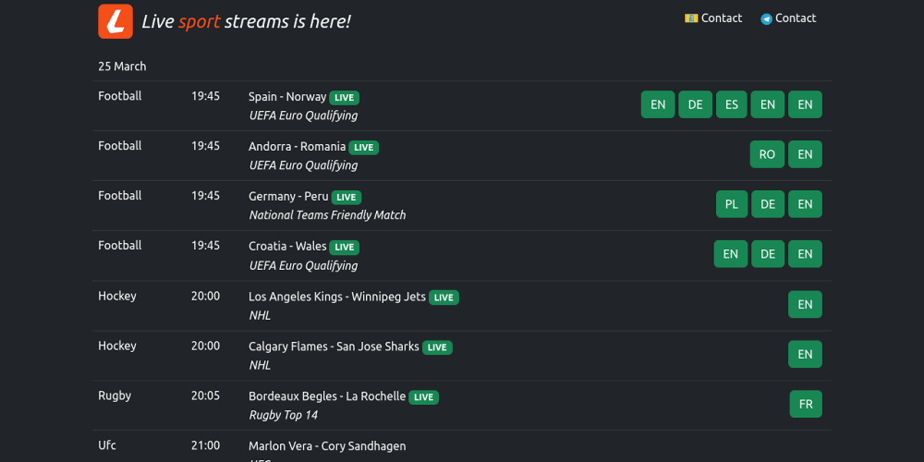The height and width of the screenshot is (462, 924).
Task: Open the email Contact icon link
Action: 714,18
